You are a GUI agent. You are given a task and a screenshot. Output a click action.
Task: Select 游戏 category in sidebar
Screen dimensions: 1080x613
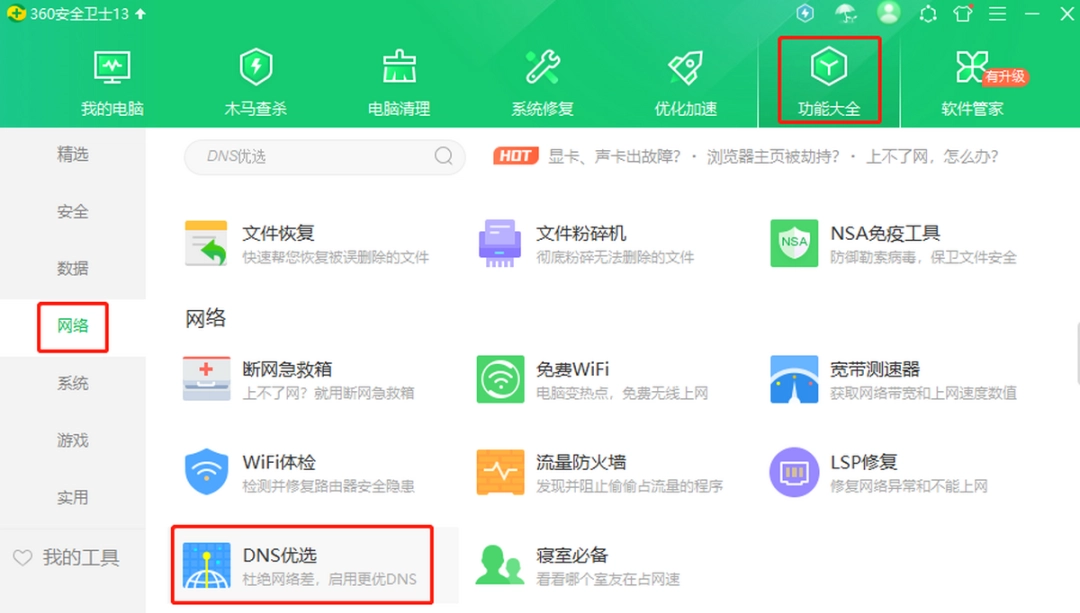click(72, 440)
